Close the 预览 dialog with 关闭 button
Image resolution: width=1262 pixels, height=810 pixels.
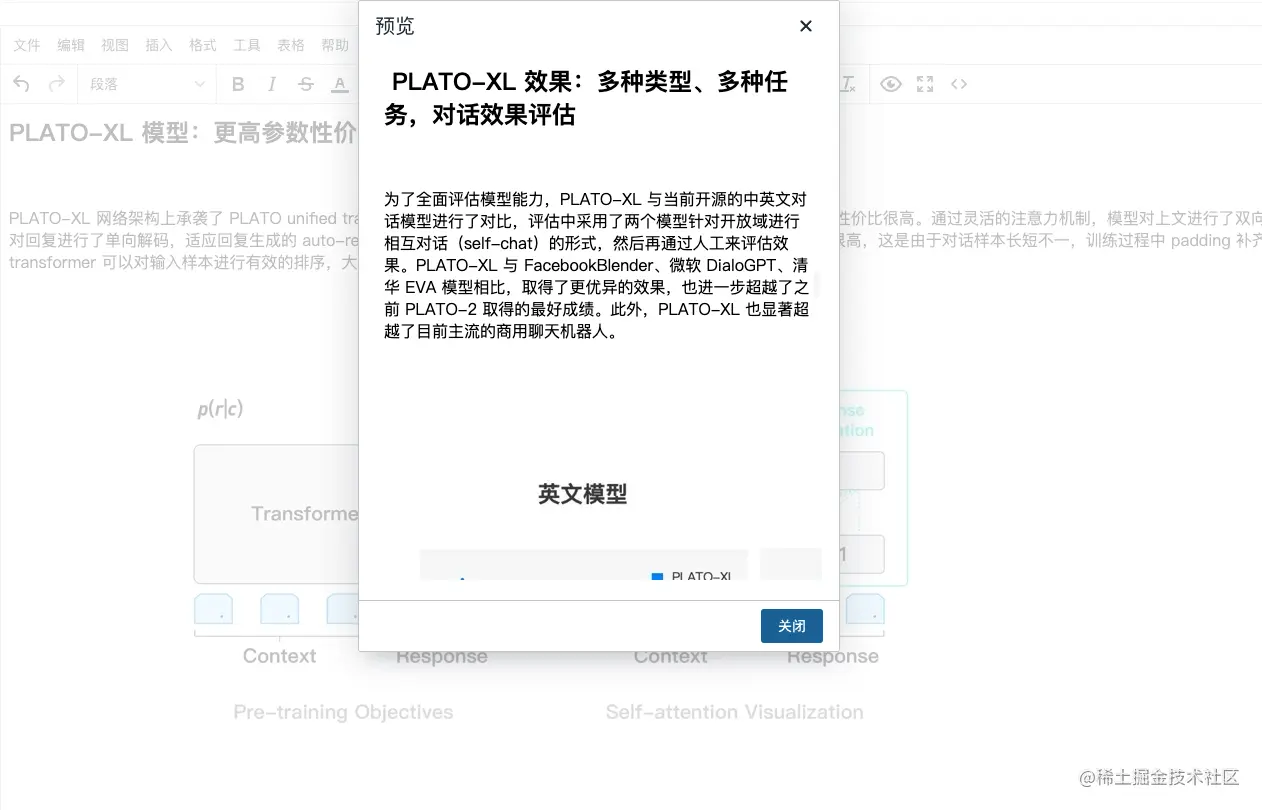(791, 626)
